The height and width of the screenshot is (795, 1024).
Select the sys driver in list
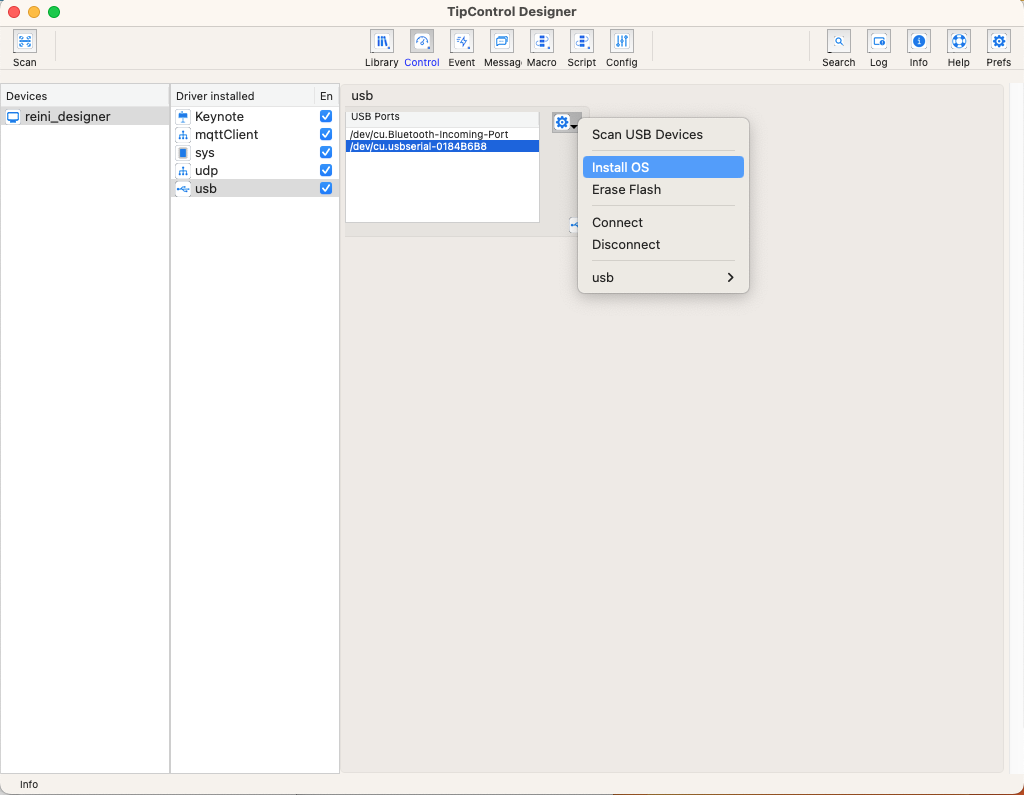click(205, 153)
